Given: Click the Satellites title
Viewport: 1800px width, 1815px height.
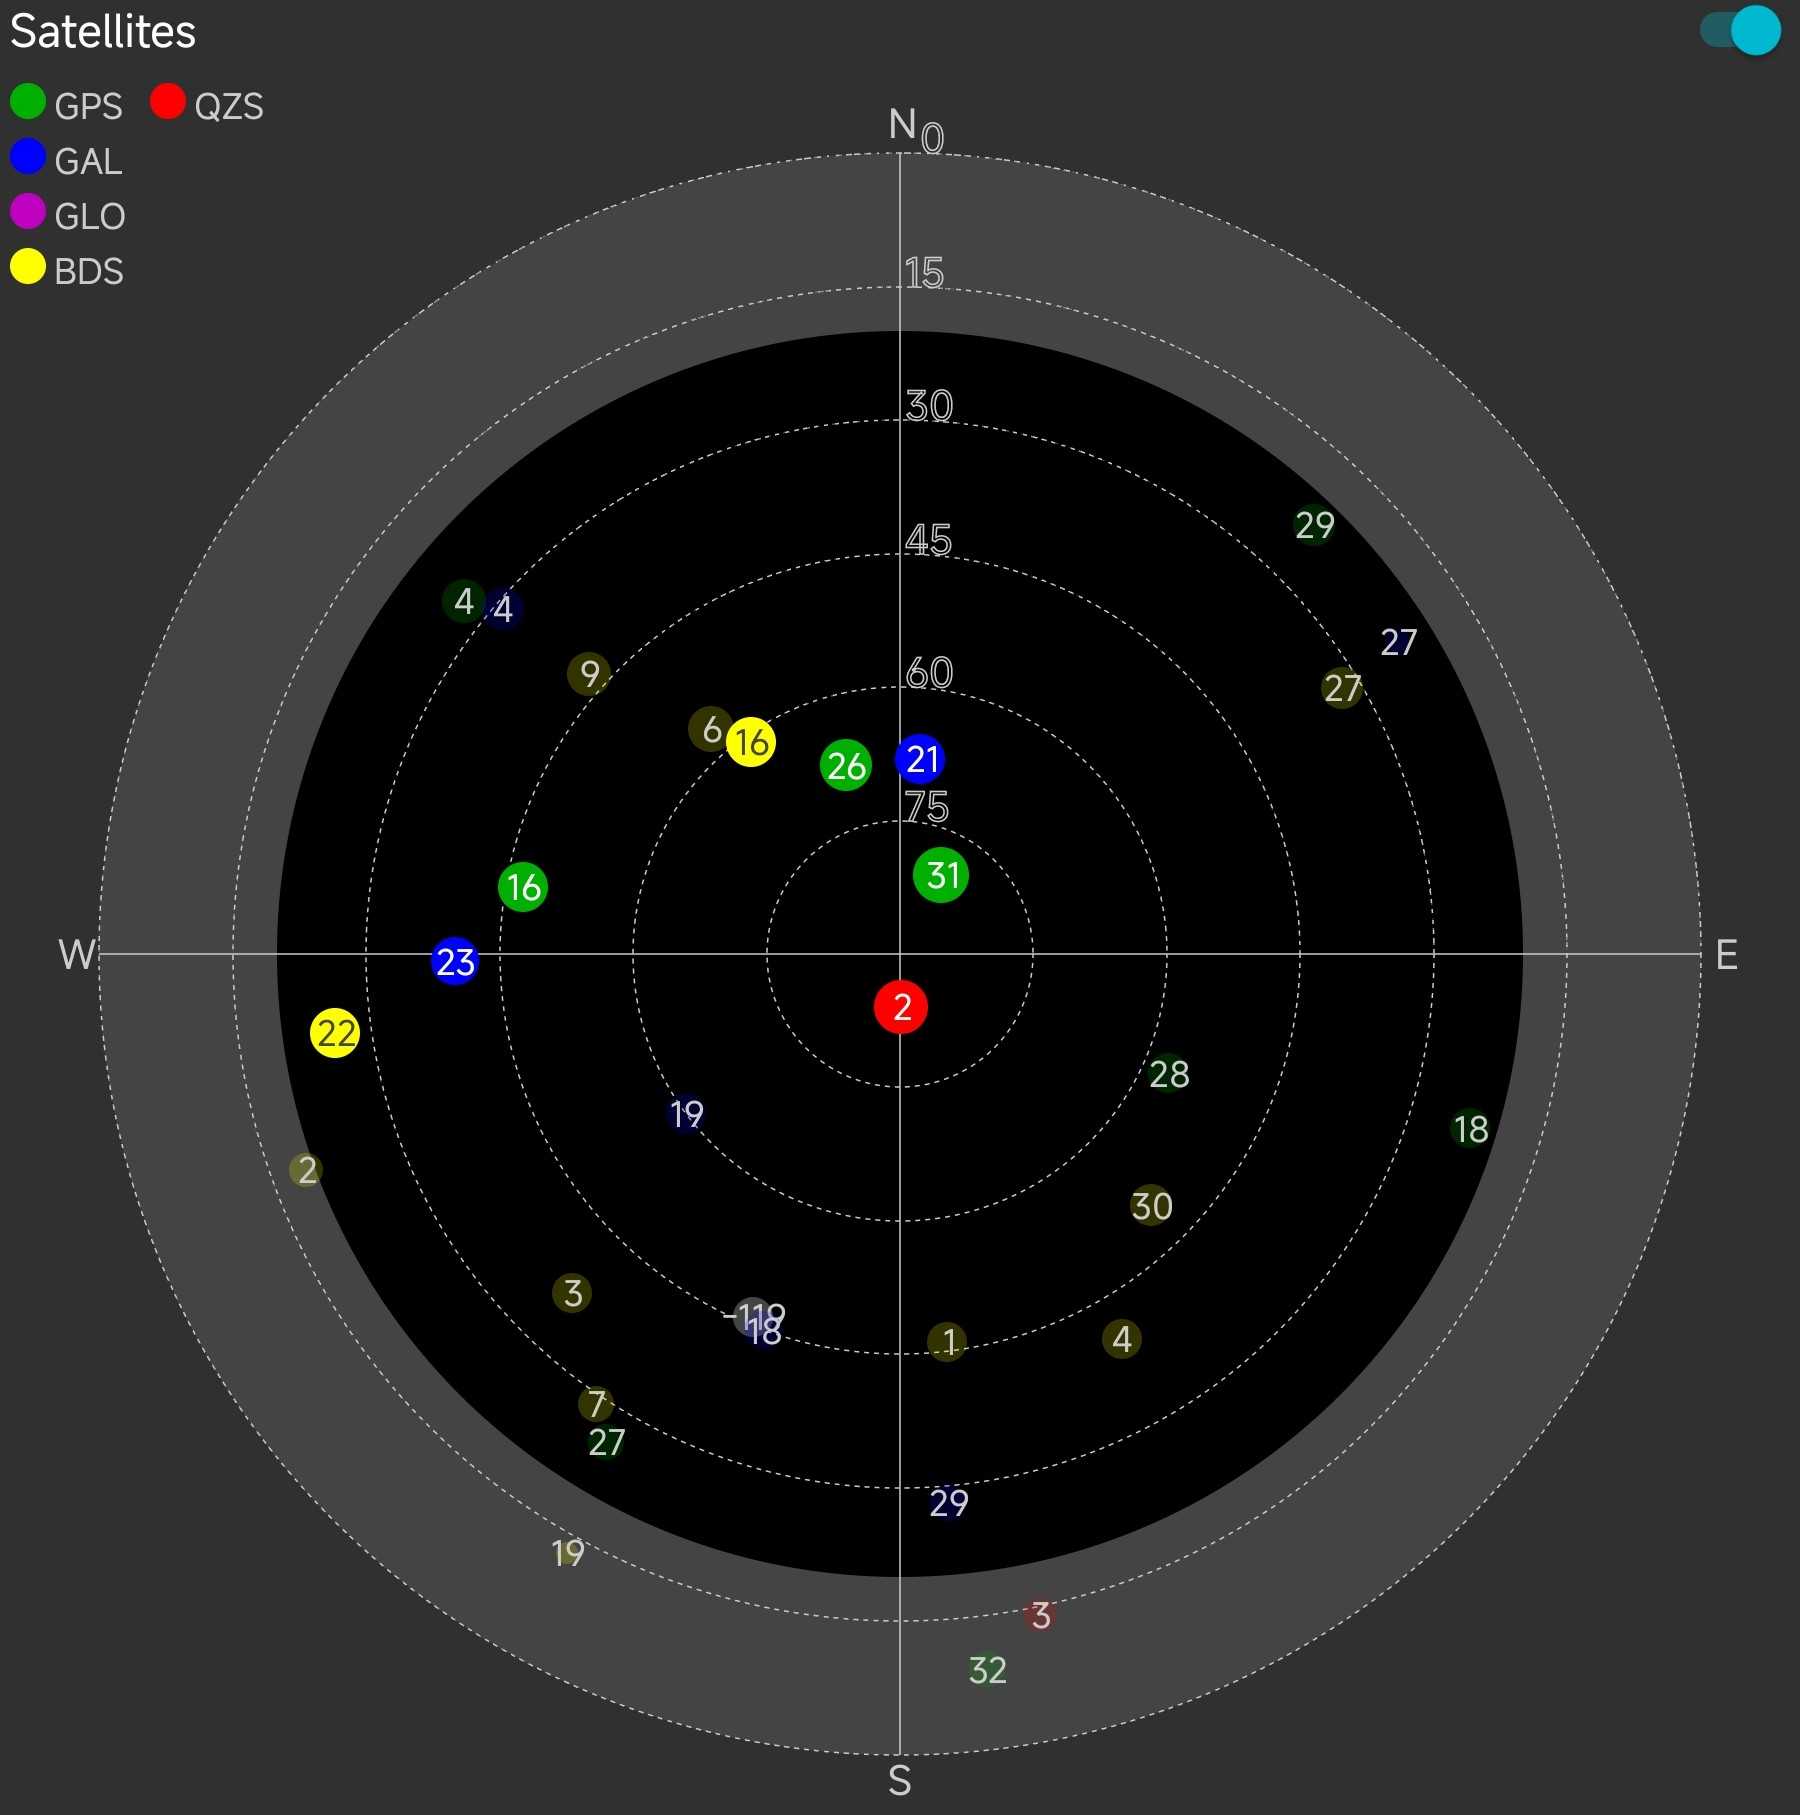Looking at the screenshot, I should coord(103,32).
